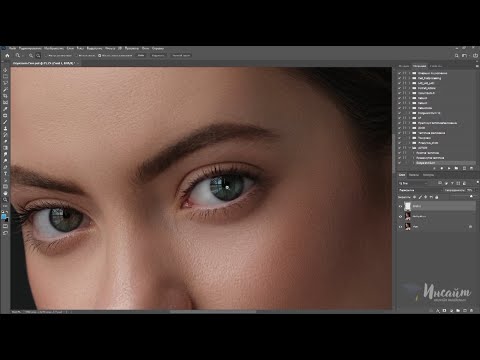Select the Move tool in the toolbar
This screenshot has width=480, height=360.
tap(5, 70)
